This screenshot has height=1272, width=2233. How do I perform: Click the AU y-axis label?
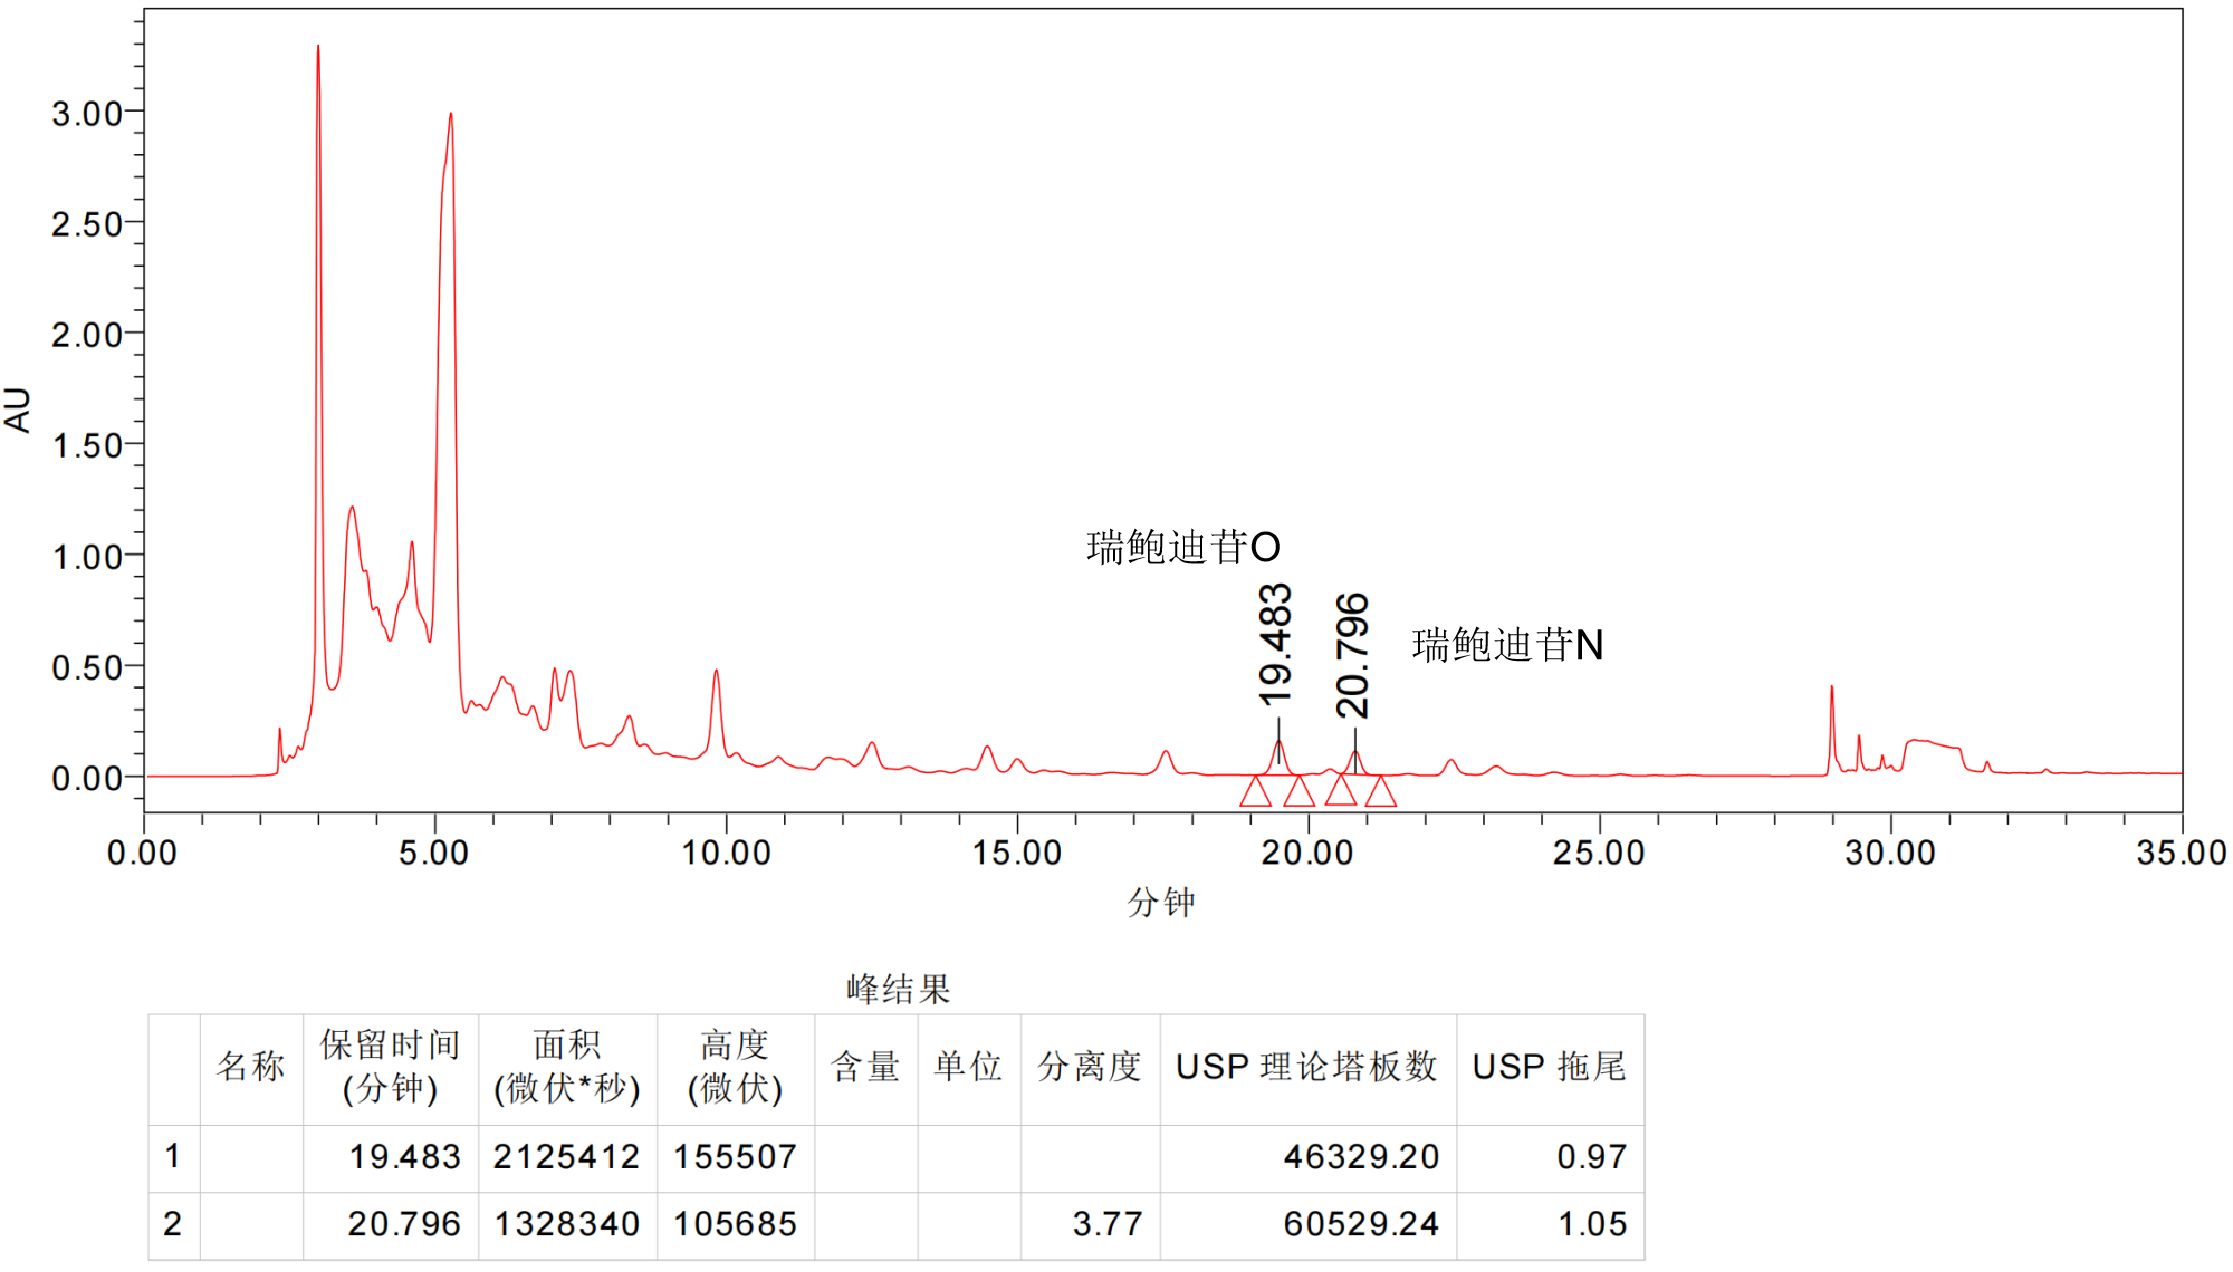click(x=18, y=410)
